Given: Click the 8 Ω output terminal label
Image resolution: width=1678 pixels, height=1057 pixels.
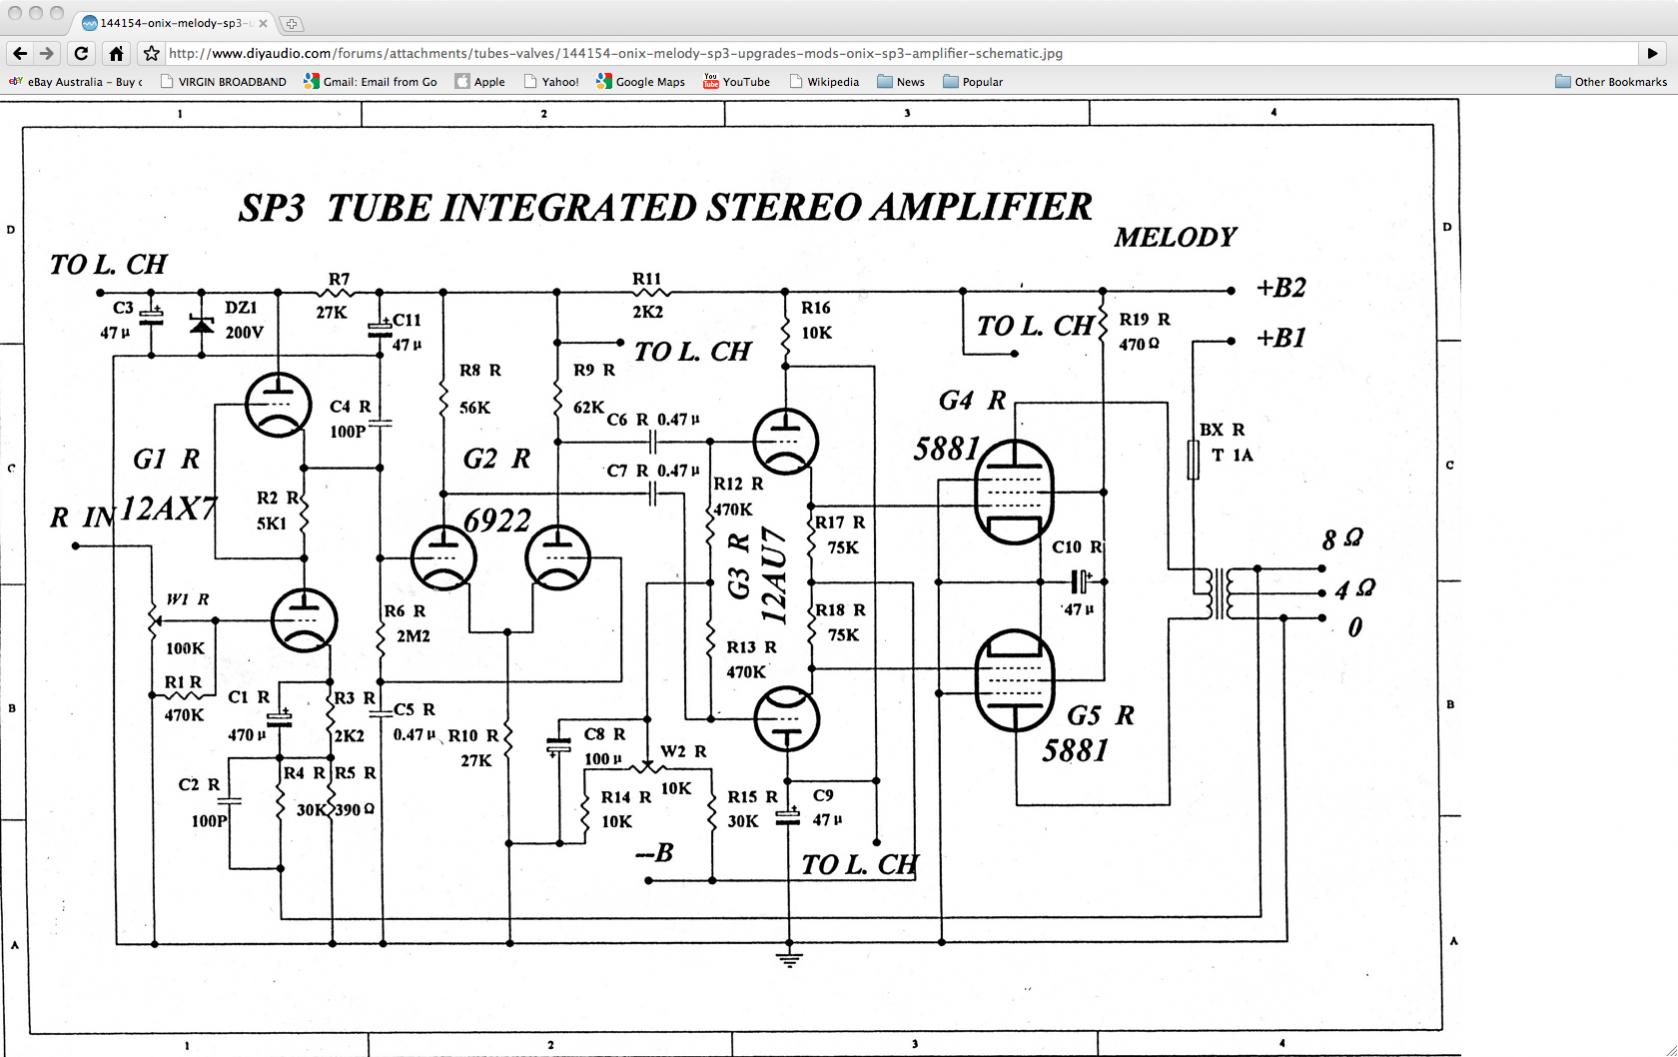Looking at the screenshot, I should point(1342,539).
